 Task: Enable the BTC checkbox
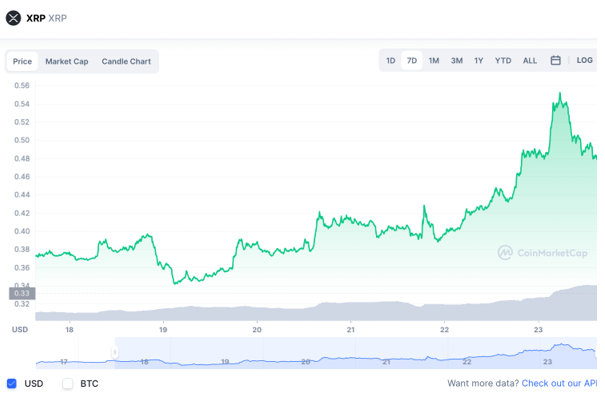(x=68, y=383)
